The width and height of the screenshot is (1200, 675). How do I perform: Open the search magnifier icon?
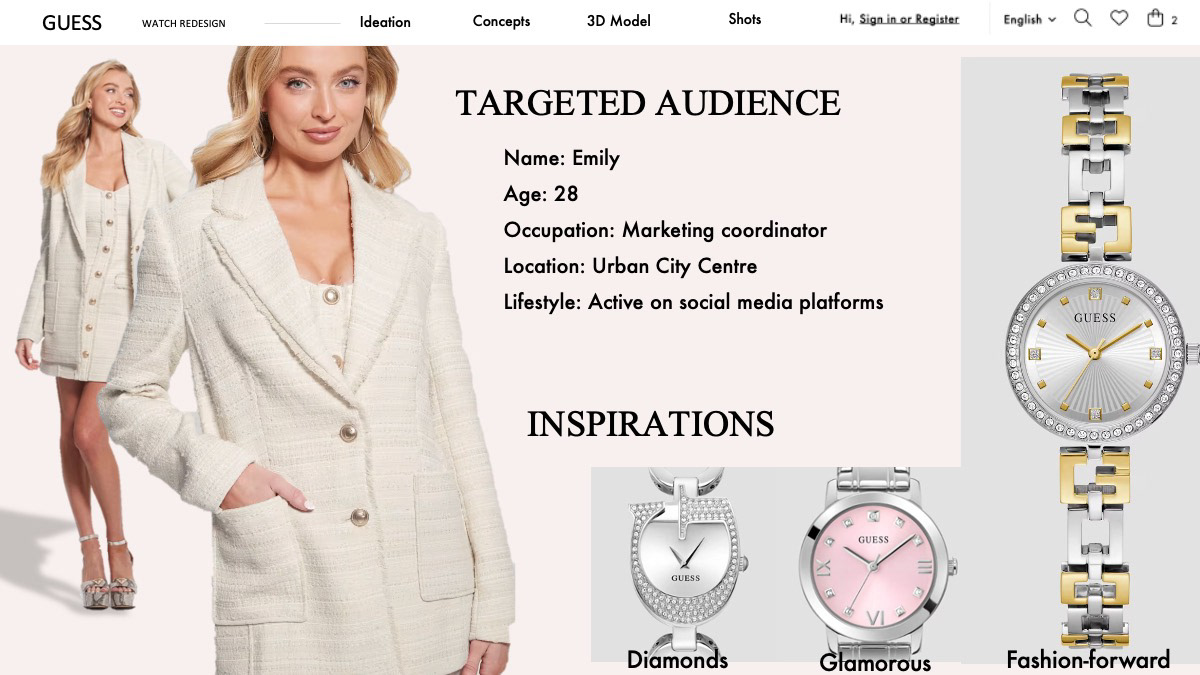point(1083,18)
